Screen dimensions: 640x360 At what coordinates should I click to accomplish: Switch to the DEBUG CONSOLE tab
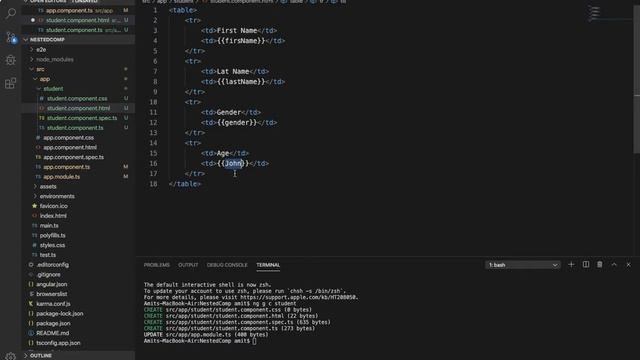(227, 265)
